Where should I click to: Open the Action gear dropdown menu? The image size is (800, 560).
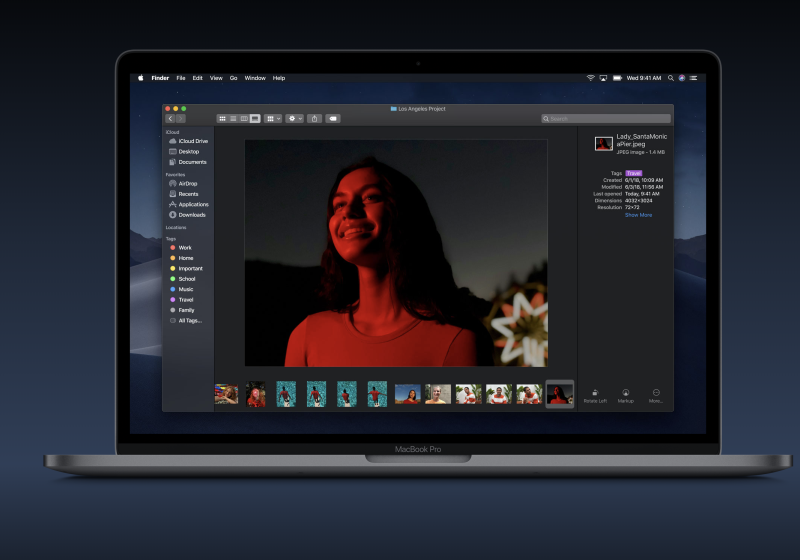pyautogui.click(x=294, y=118)
